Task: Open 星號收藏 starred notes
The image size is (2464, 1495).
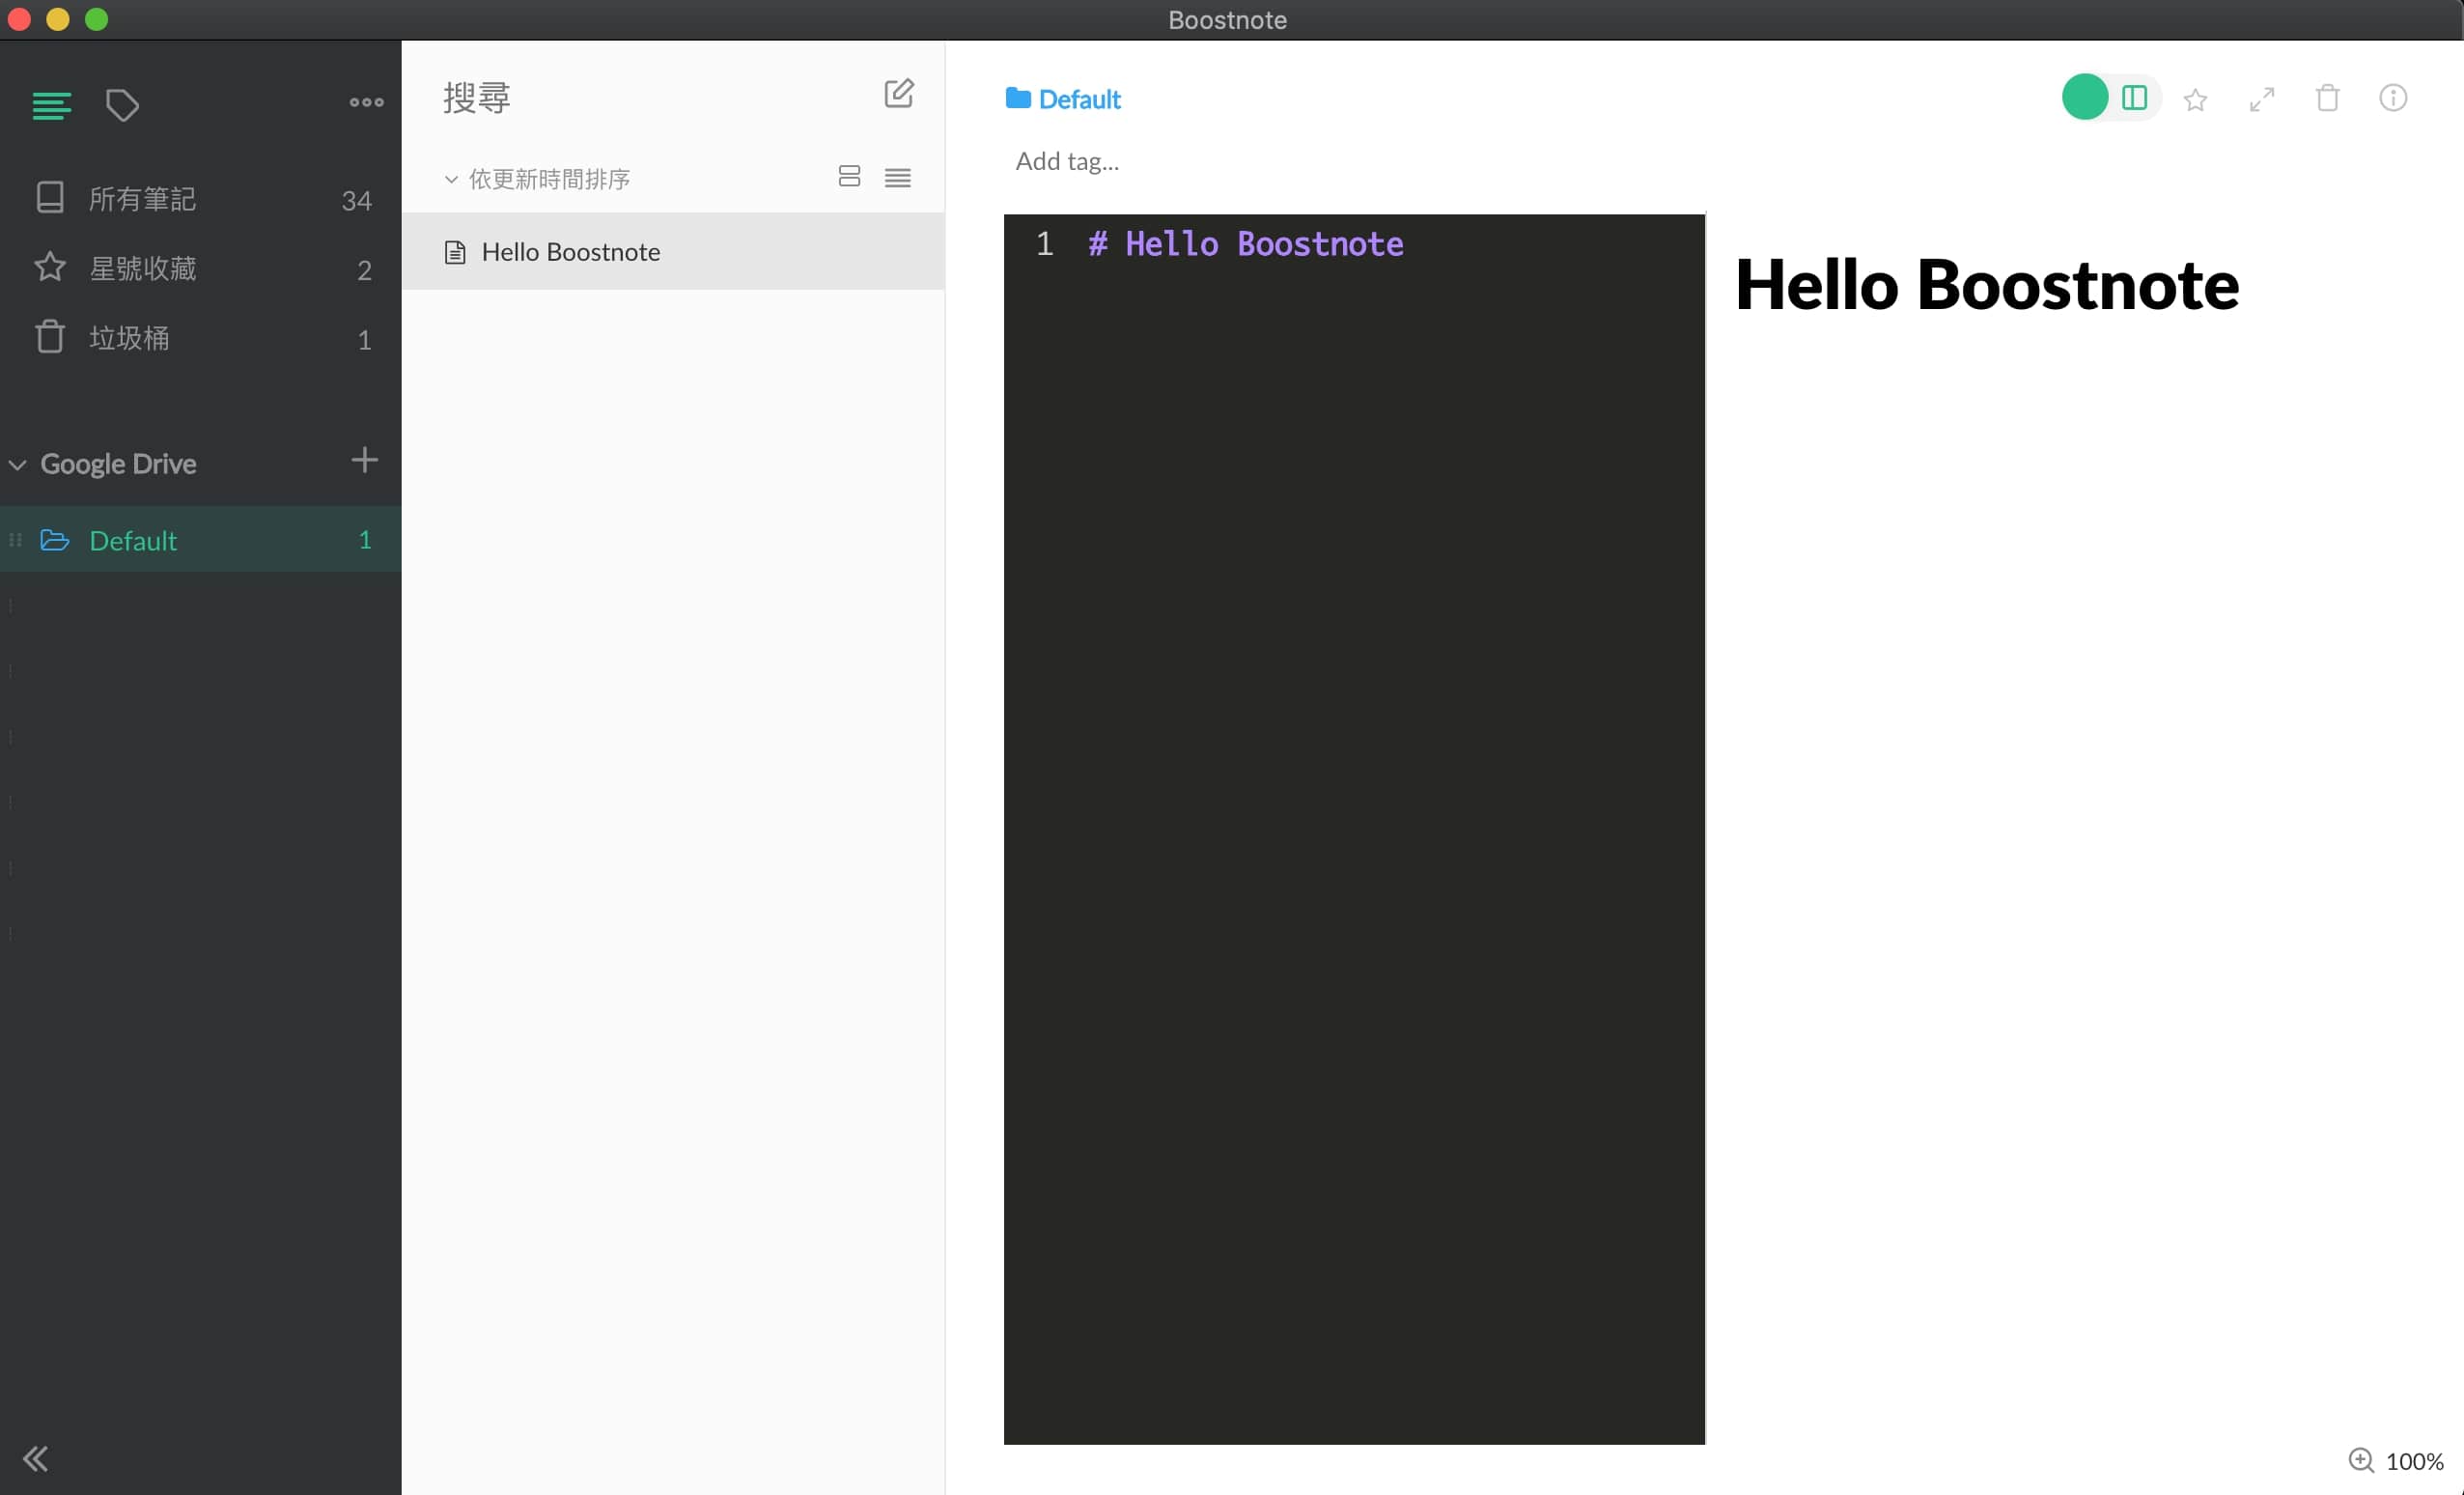Action: coord(200,268)
